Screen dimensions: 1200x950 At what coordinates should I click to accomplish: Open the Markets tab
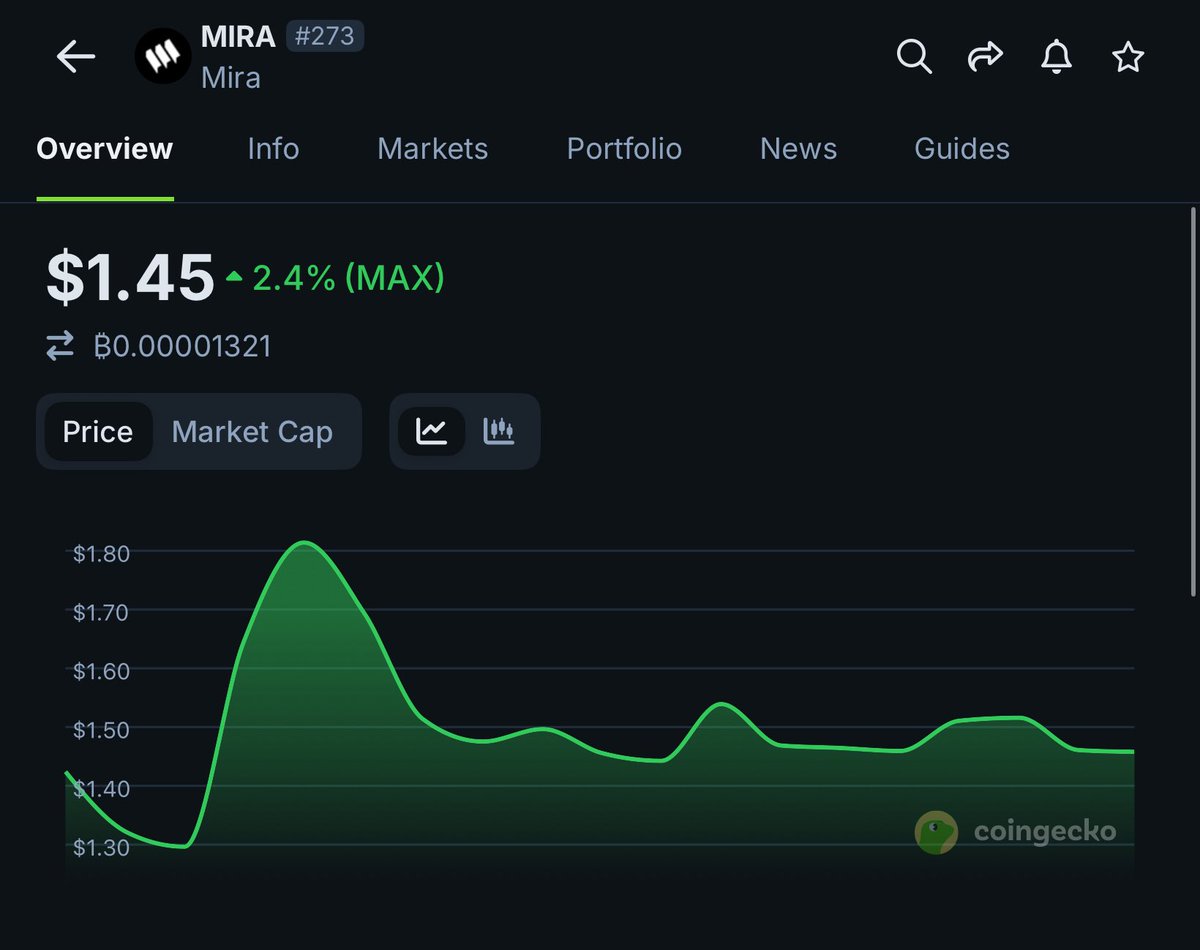click(432, 149)
